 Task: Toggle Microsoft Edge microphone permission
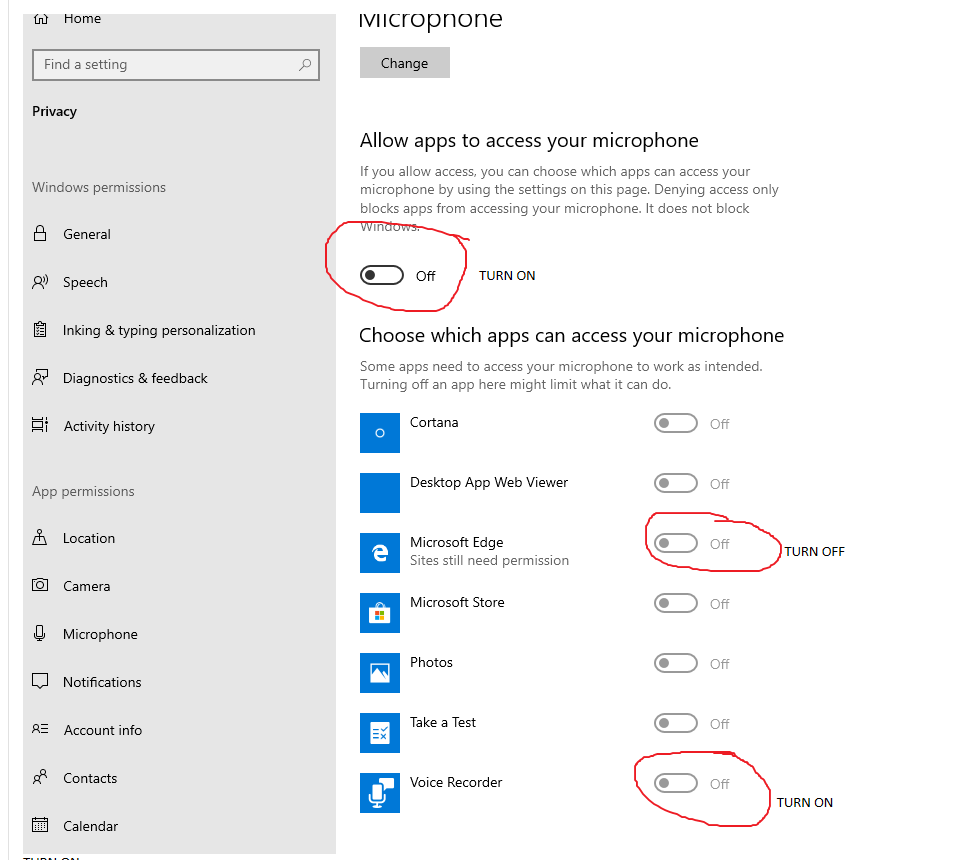coord(675,543)
